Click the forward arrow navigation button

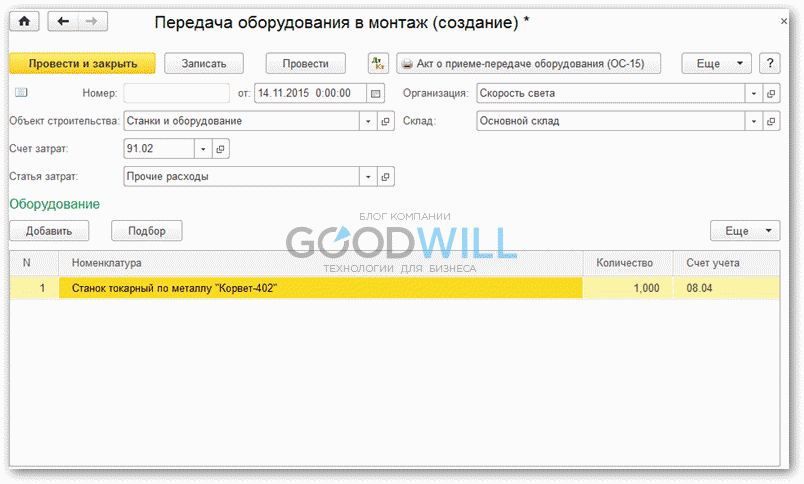point(92,21)
